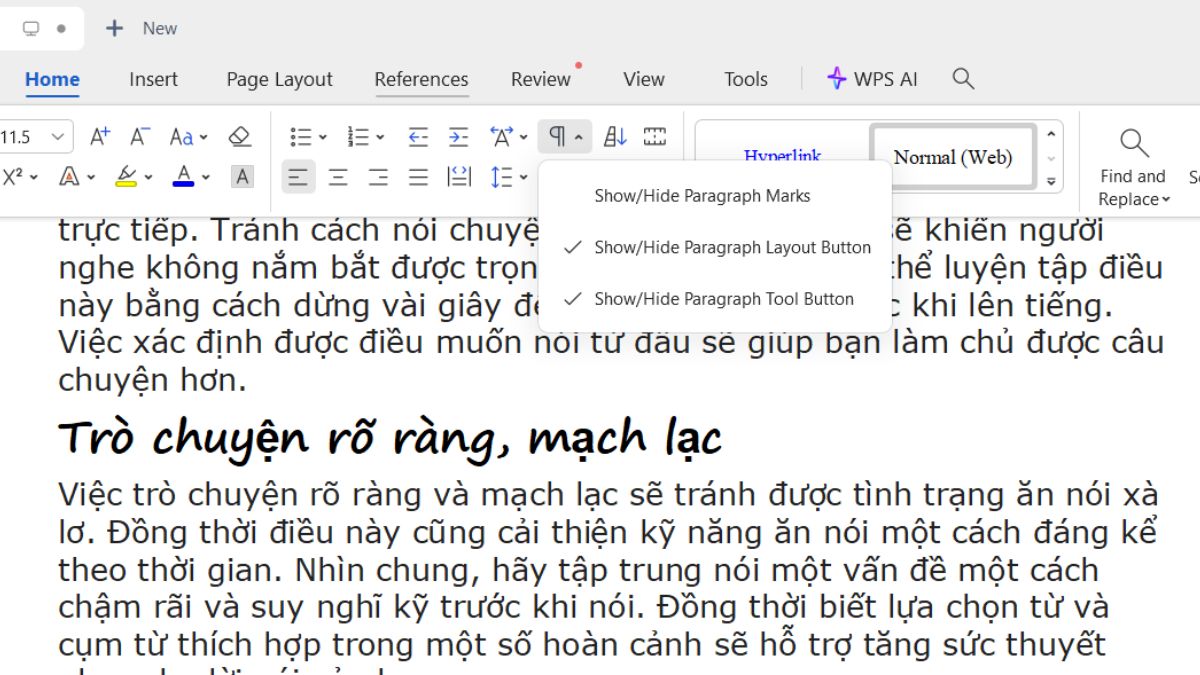Open the Review tab
The width and height of the screenshot is (1200, 675).
click(x=540, y=79)
